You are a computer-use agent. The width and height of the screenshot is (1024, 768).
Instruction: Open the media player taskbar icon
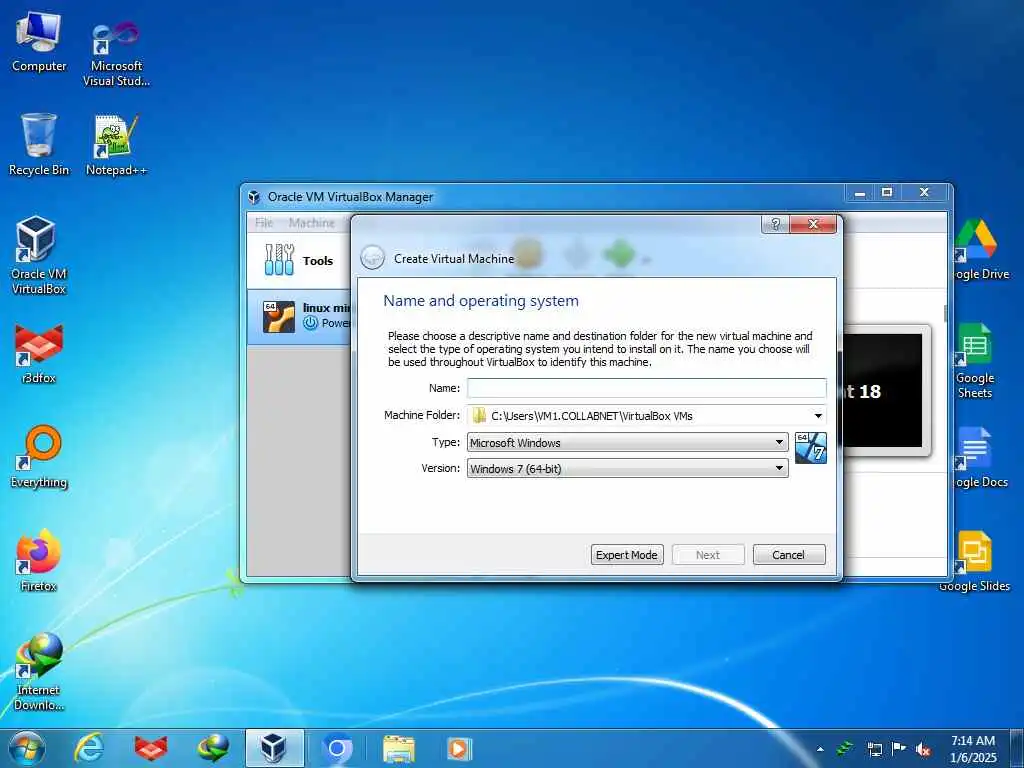tap(459, 748)
